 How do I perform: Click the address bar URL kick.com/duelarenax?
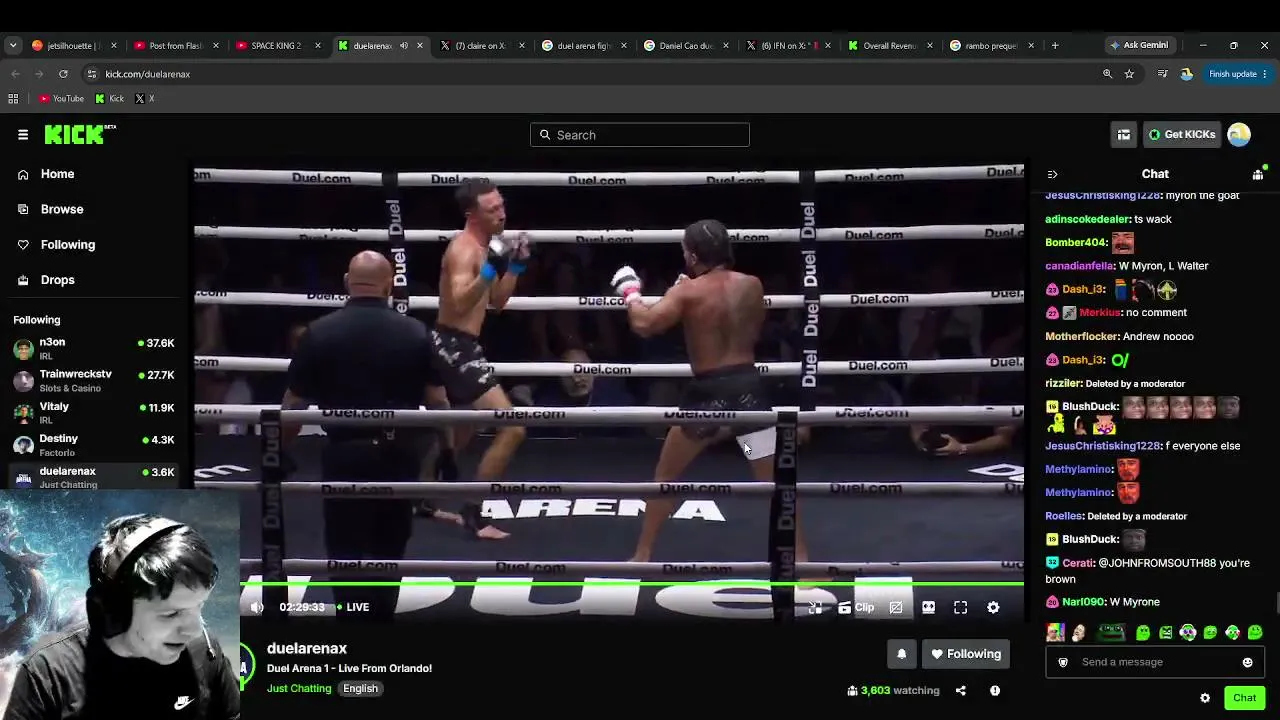coord(148,74)
